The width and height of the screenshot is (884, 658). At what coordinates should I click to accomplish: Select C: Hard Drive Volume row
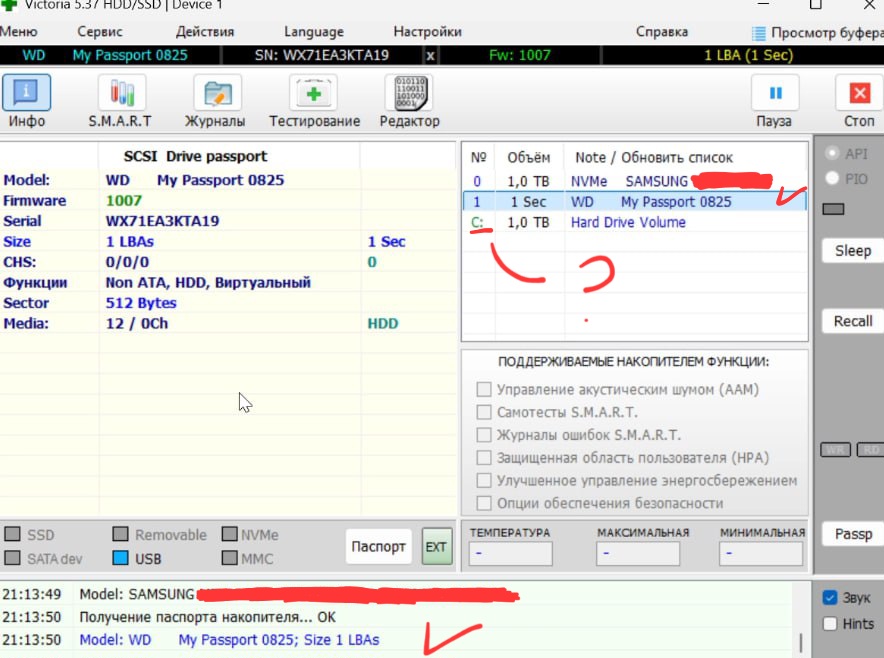pos(634,222)
